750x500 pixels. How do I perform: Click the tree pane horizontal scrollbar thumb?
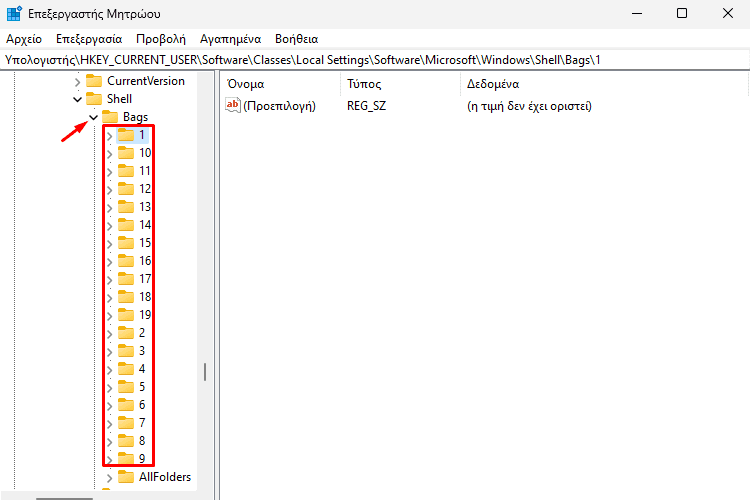(65, 498)
